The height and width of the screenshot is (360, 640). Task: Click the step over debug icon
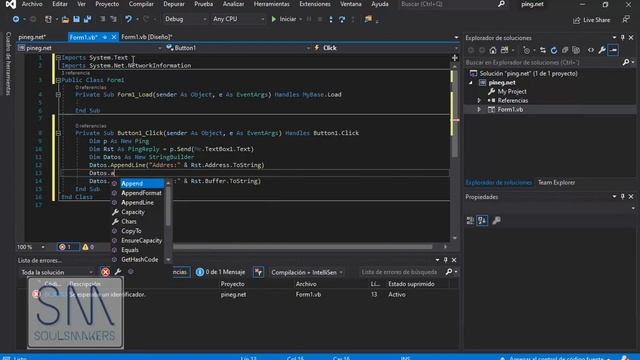pos(342,19)
